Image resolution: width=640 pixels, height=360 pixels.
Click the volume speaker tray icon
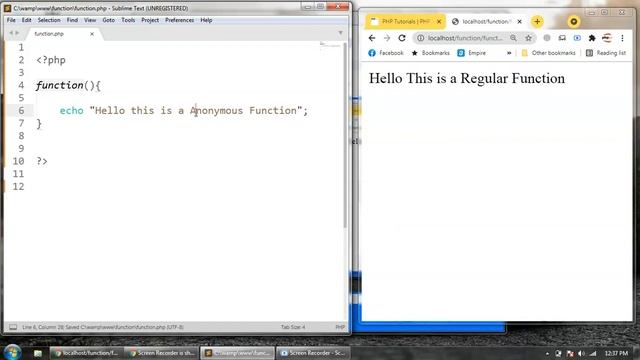pyautogui.click(x=581, y=353)
